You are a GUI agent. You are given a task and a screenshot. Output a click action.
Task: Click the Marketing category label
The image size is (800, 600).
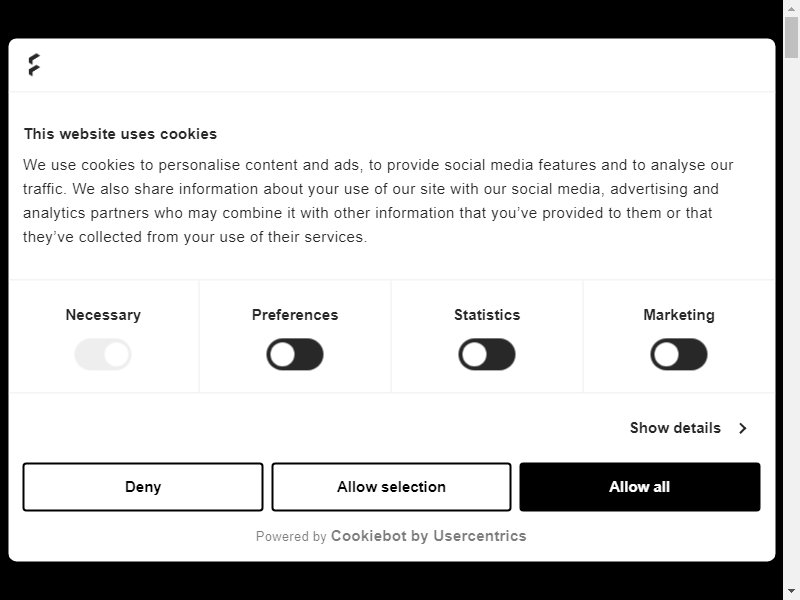click(679, 315)
